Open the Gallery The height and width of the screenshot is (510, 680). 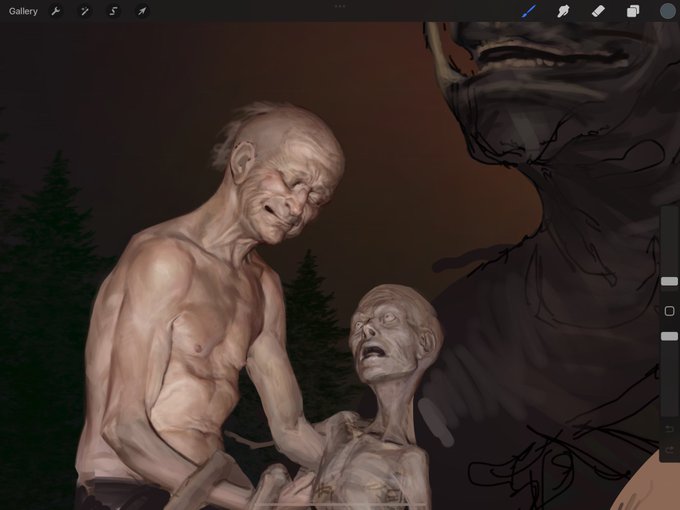(23, 11)
